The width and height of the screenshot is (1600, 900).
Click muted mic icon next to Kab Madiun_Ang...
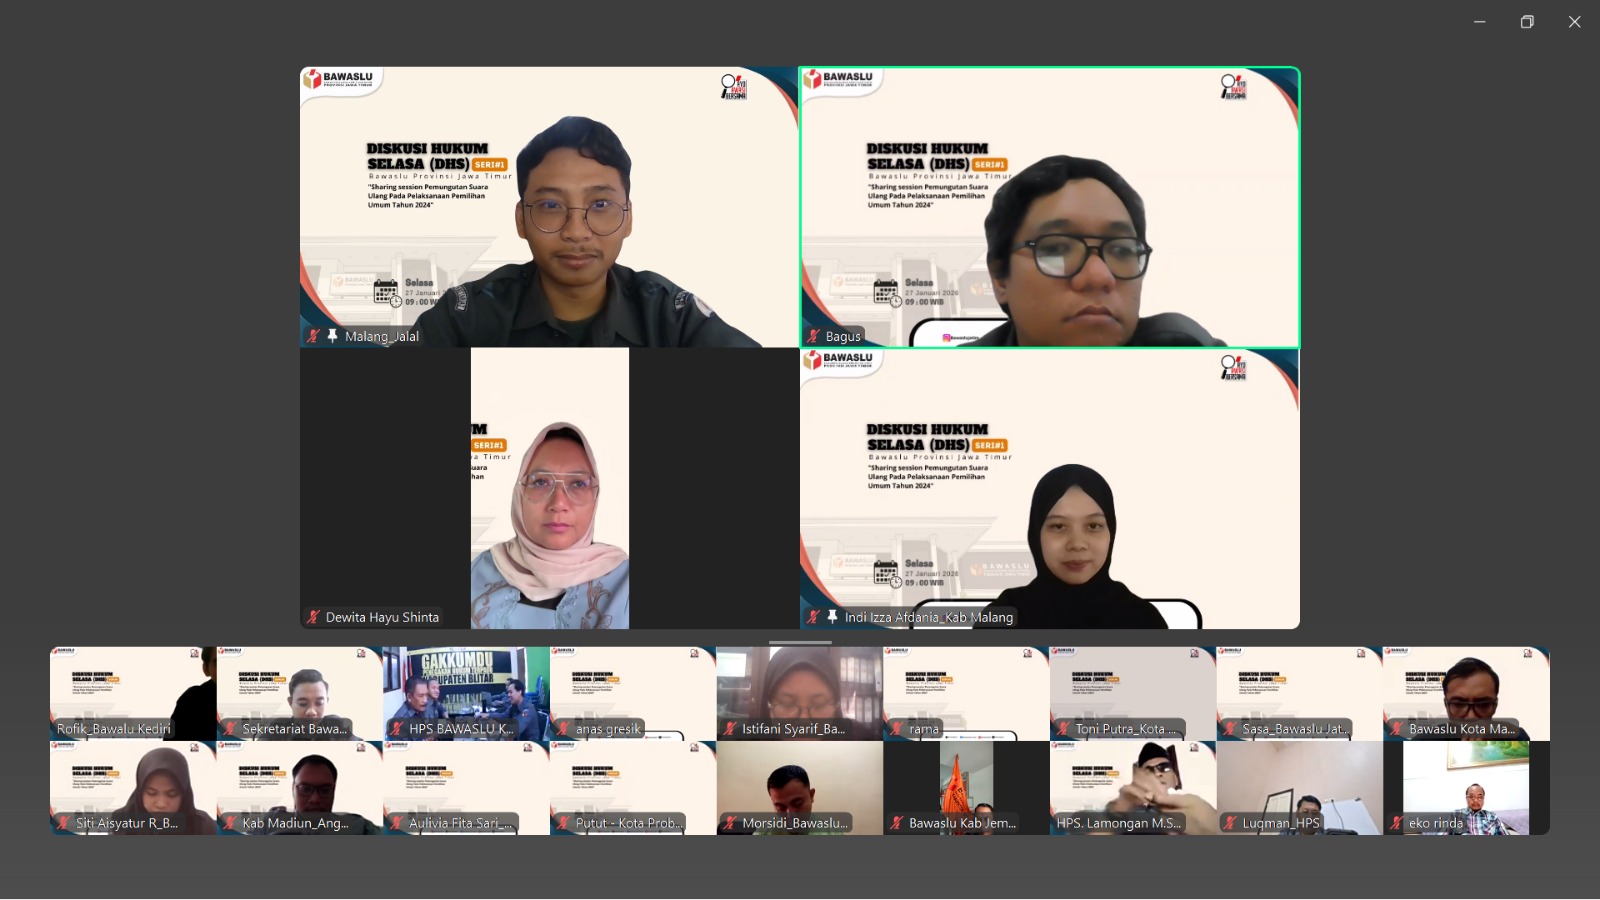pyautogui.click(x=231, y=823)
